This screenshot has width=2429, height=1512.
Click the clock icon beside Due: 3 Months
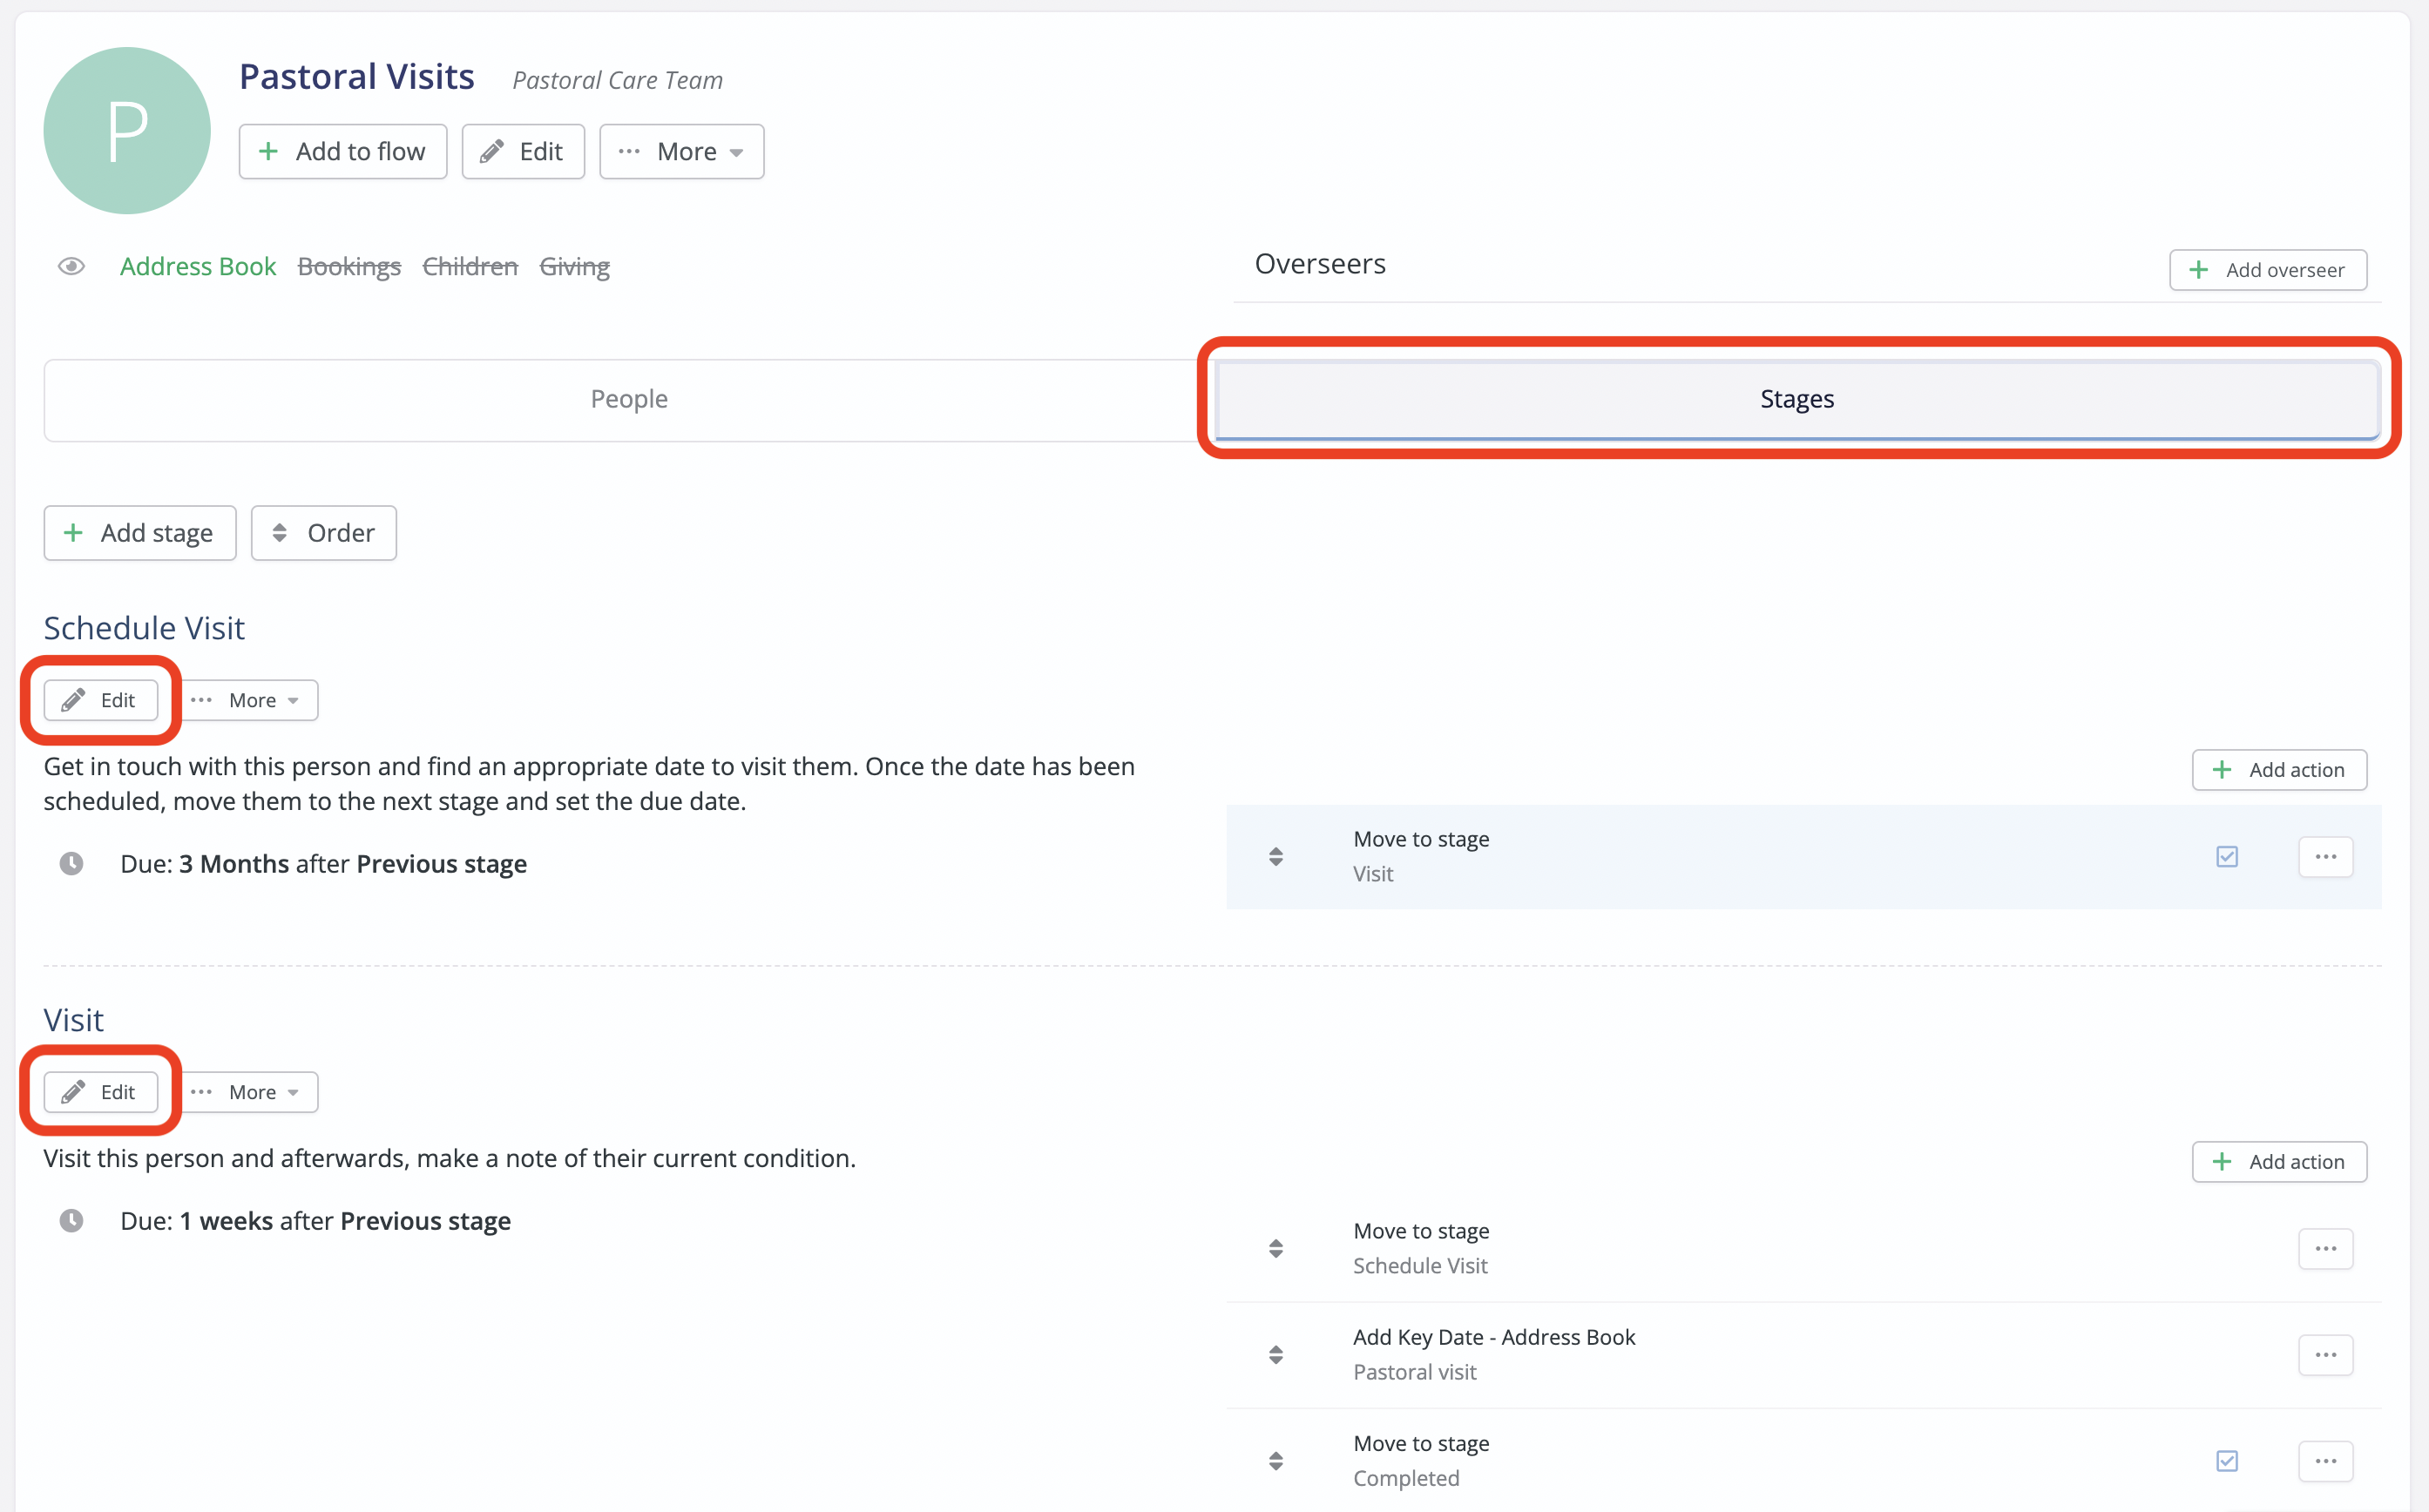tap(71, 863)
